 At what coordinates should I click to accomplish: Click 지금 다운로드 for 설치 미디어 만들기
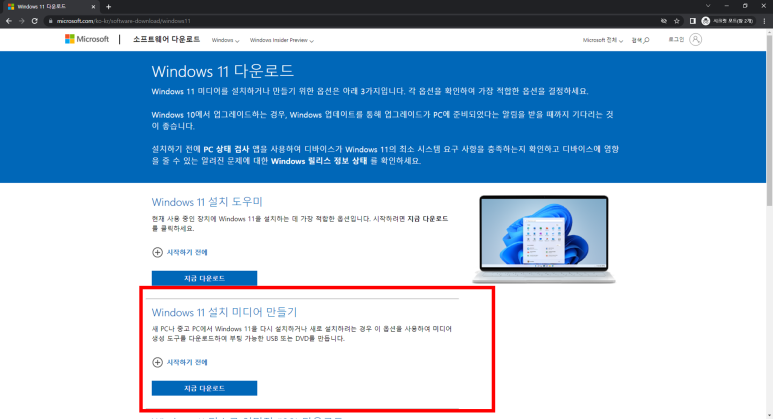pos(204,388)
